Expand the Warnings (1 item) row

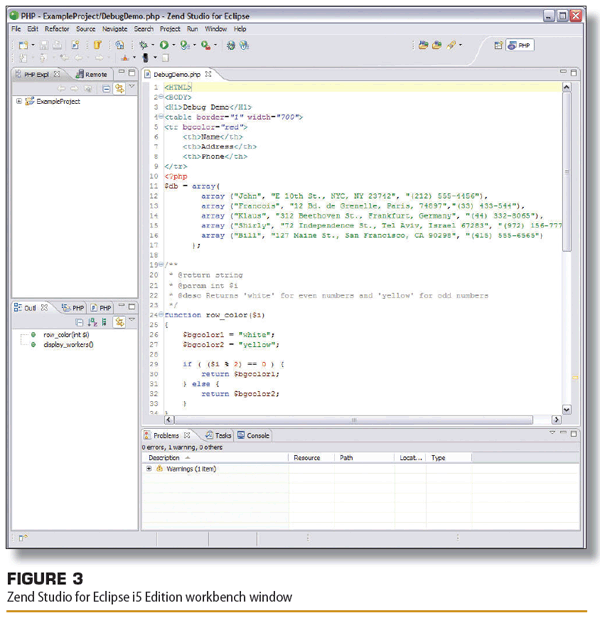(149, 469)
